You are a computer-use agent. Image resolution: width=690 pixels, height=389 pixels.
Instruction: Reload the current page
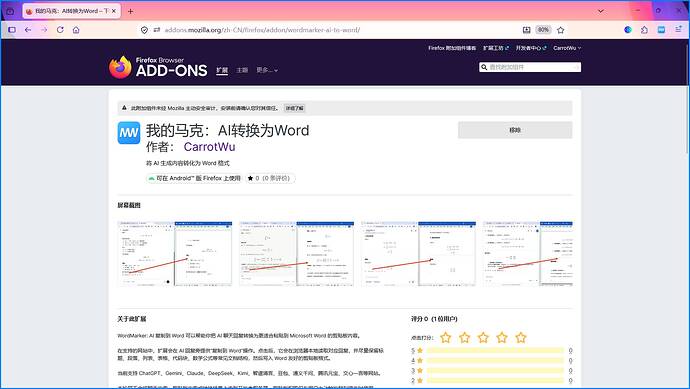pos(60,30)
